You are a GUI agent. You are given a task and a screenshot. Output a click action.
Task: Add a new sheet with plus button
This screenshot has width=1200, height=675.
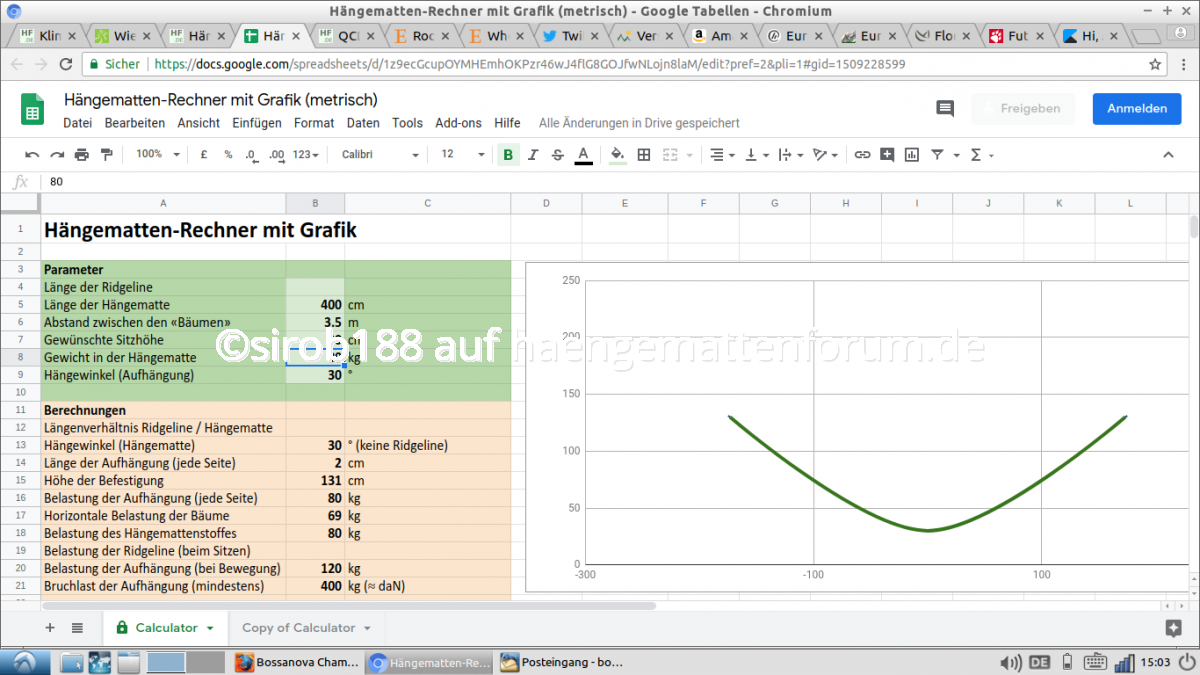click(50, 628)
